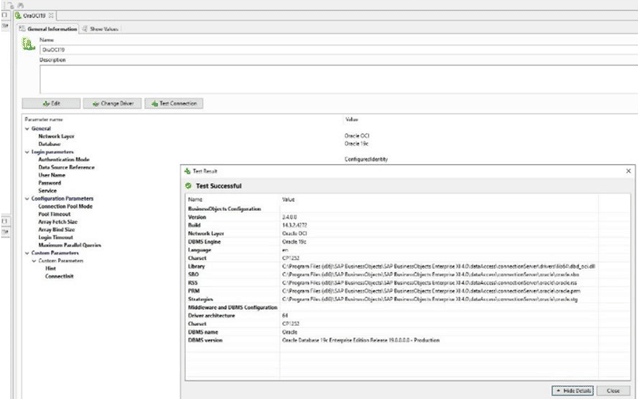This screenshot has height=399, width=638.
Task: Close the OraOCI19 editor tab
Action: tap(51, 15)
